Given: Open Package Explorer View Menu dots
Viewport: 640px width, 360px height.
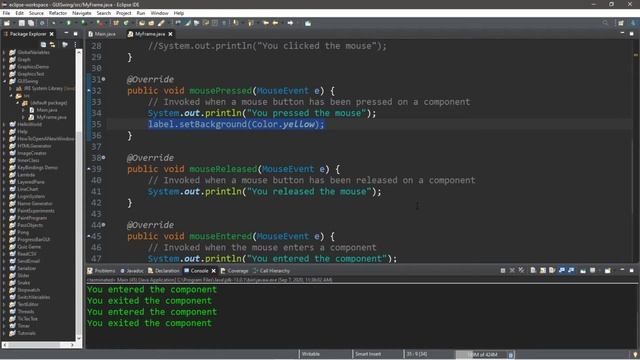Looking at the screenshot, I should (76, 44).
